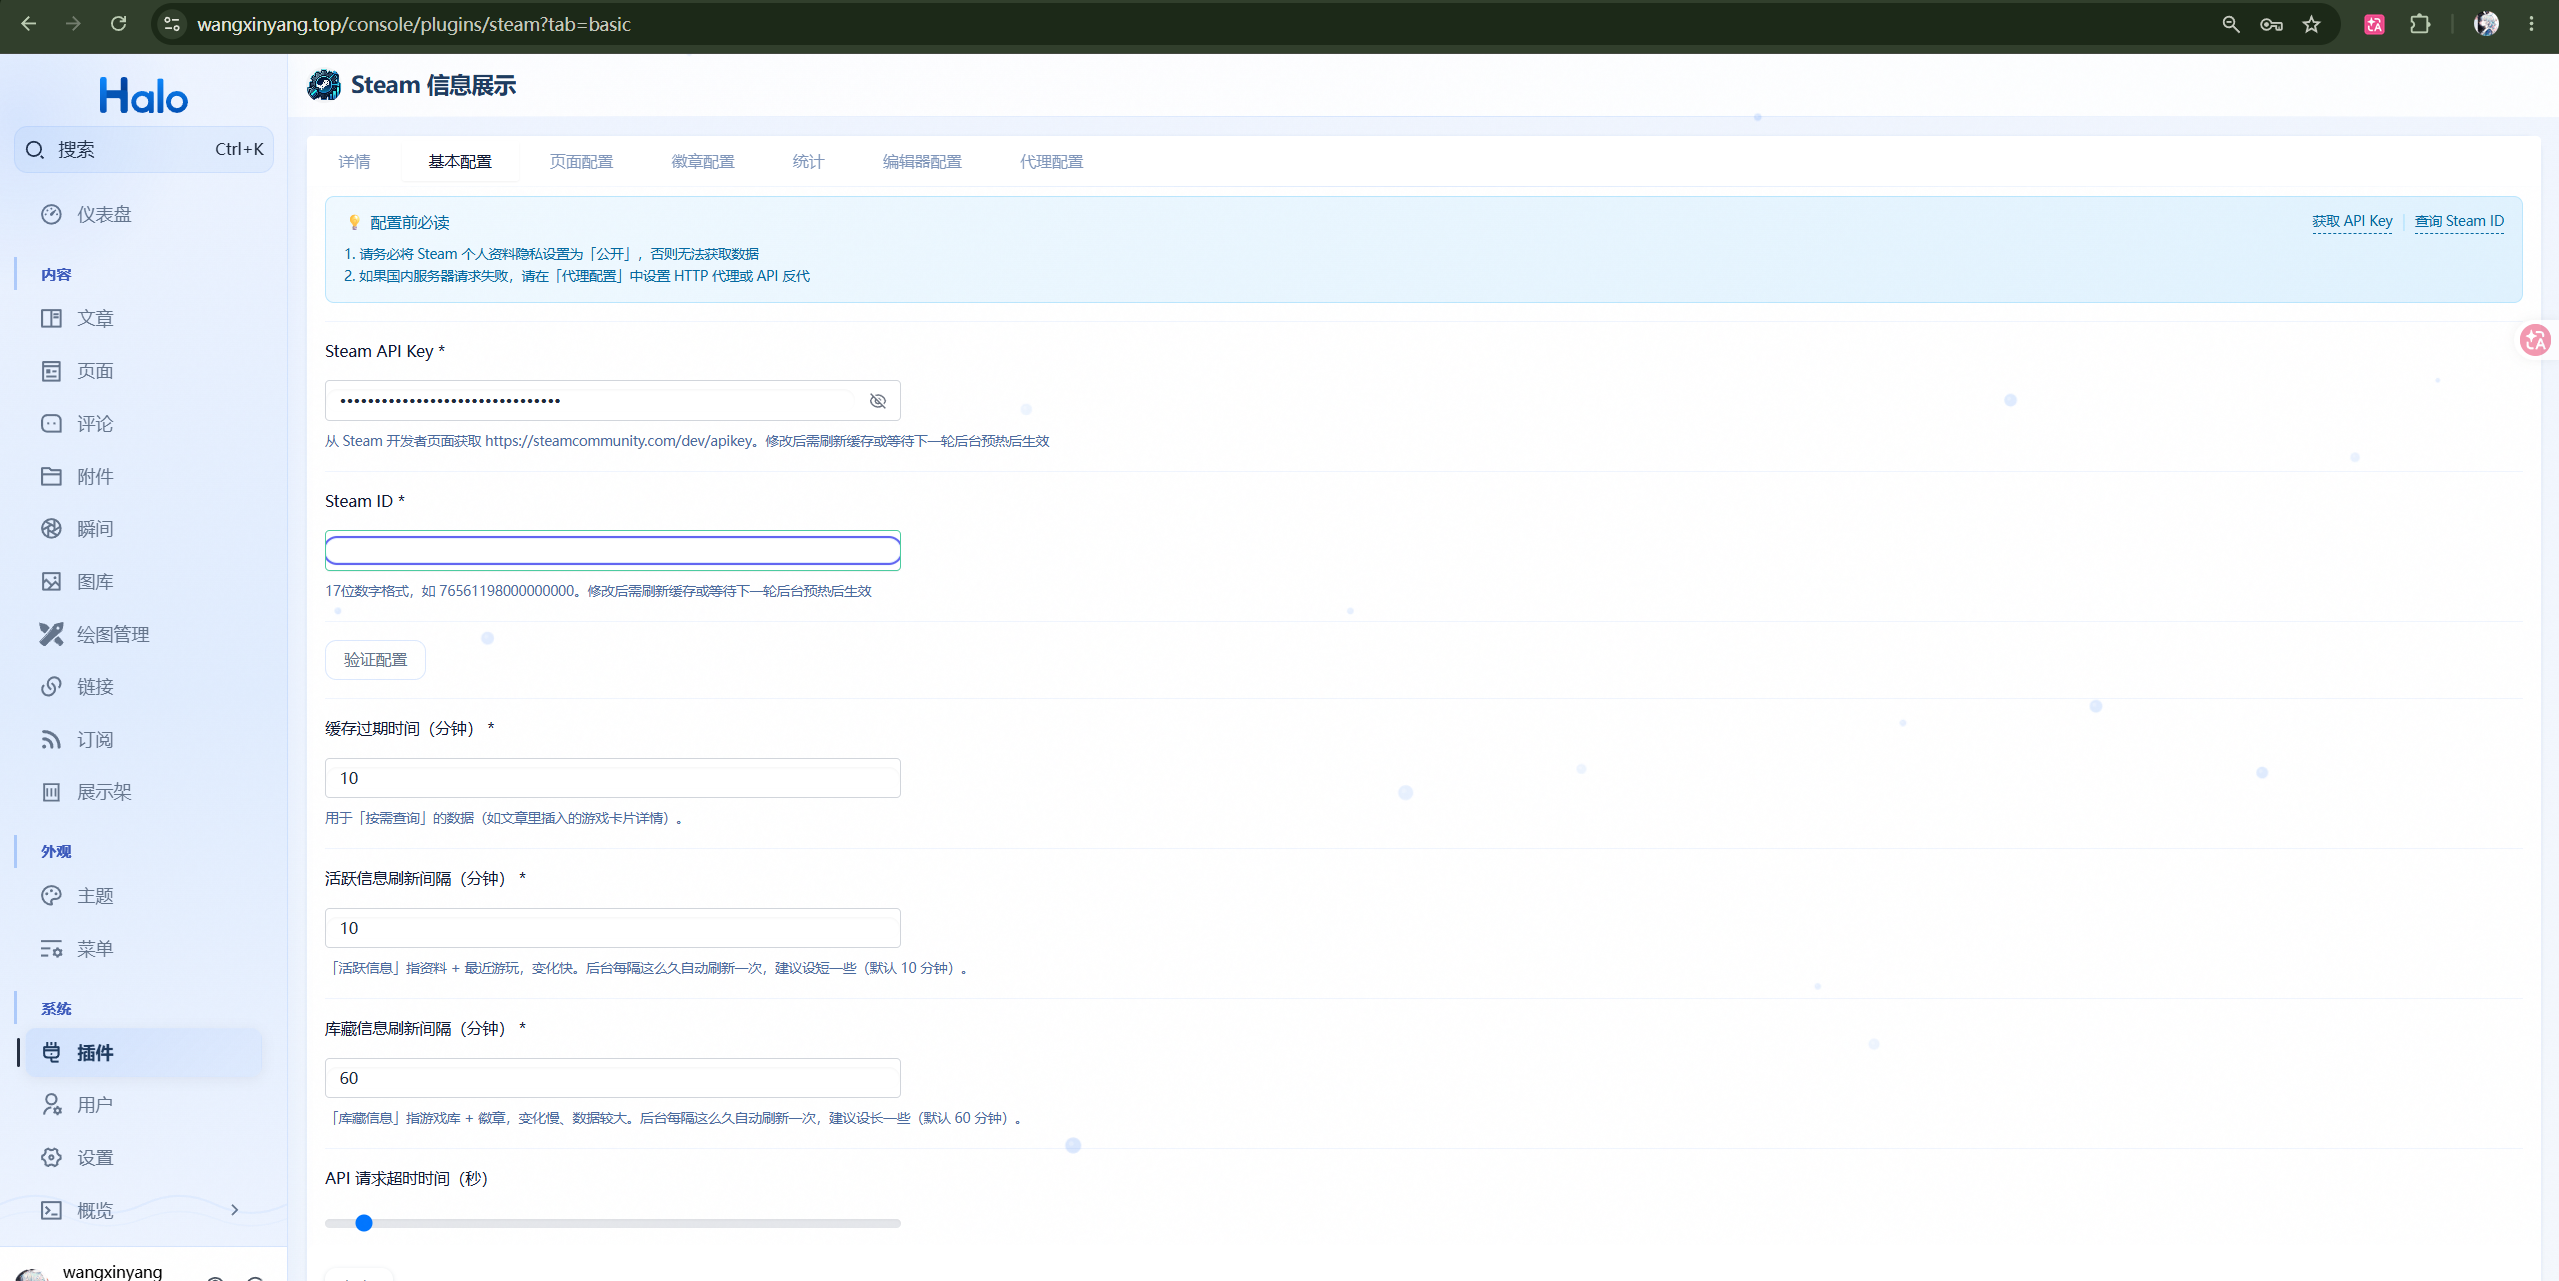Click the 查询 Steam ID link

[x=2459, y=221]
